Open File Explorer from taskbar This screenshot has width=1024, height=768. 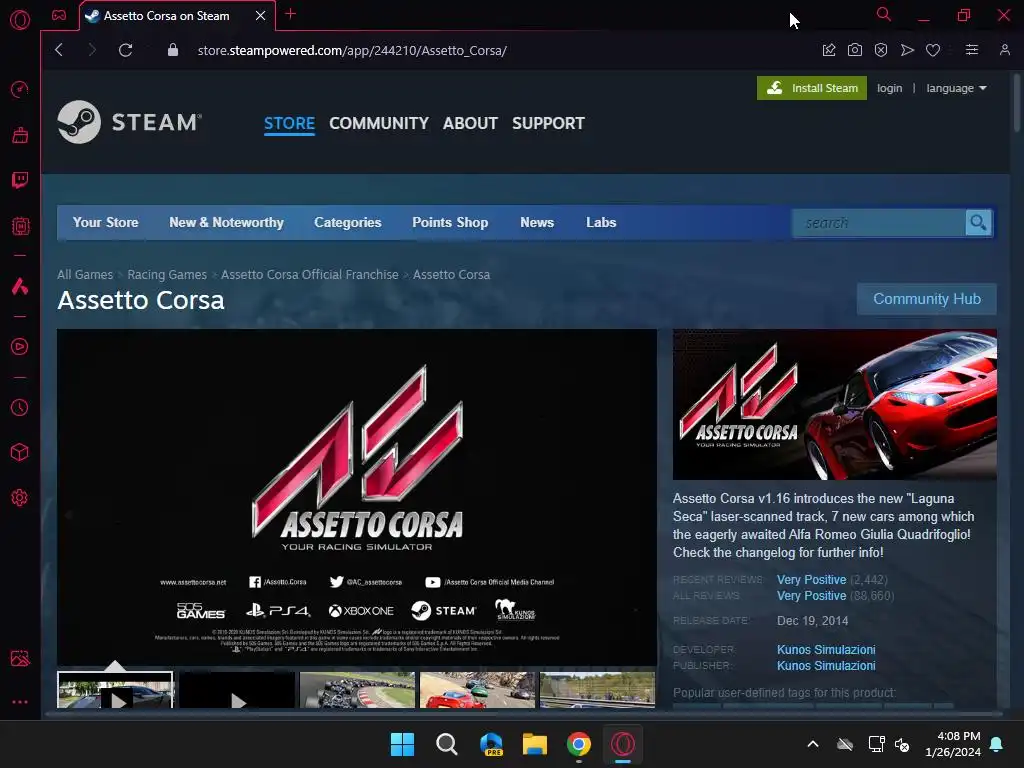(x=534, y=744)
